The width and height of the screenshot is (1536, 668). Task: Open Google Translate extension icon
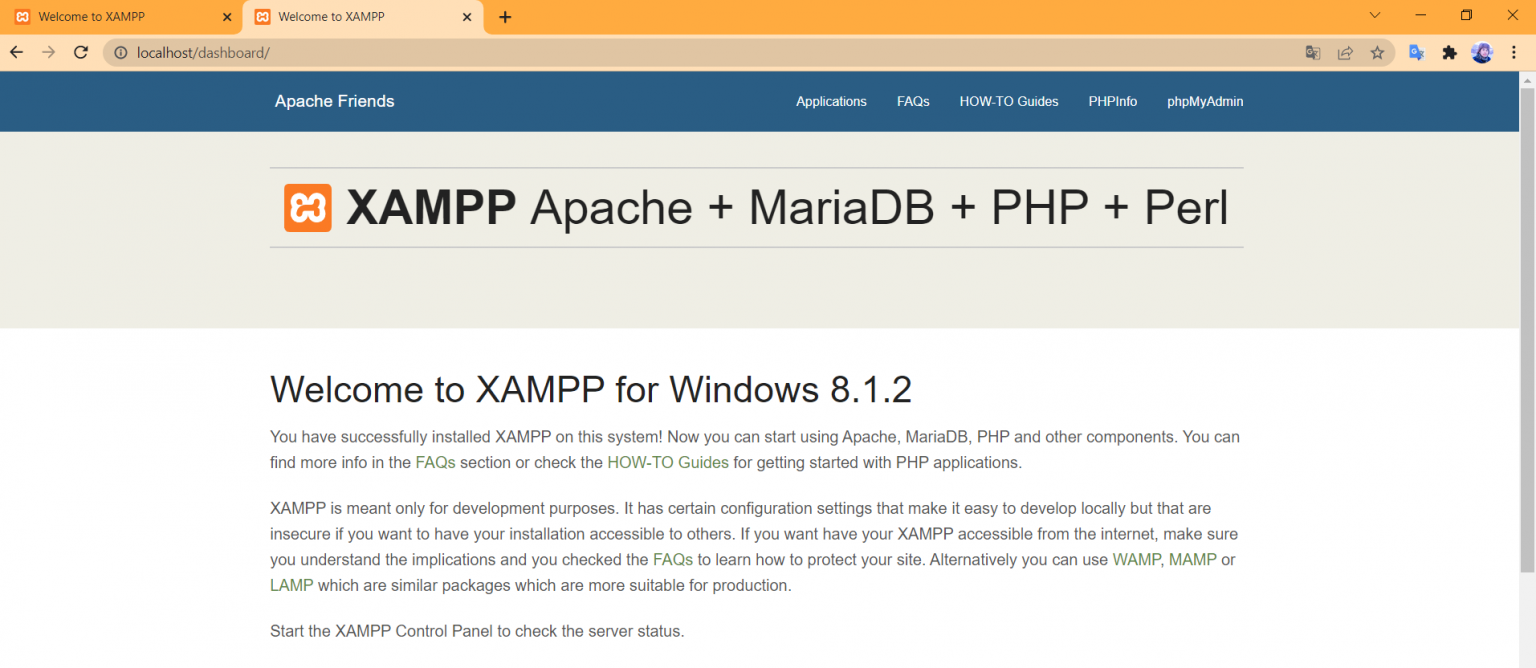tap(1416, 53)
